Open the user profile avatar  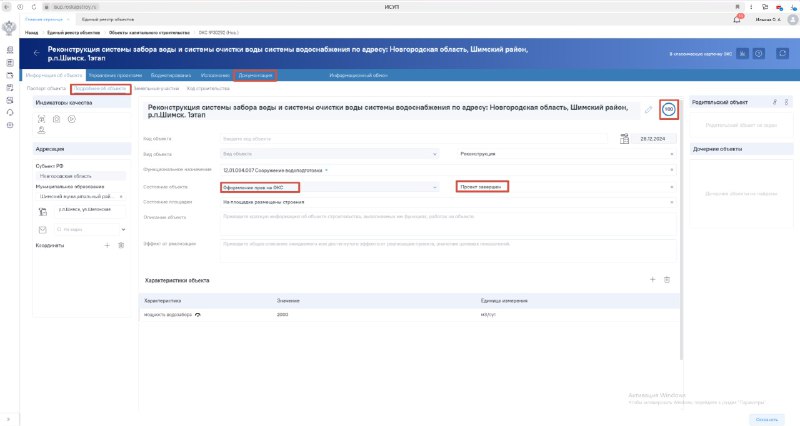coord(792,19)
